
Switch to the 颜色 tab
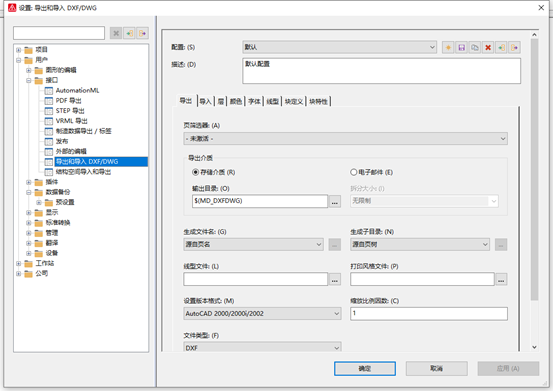click(236, 102)
